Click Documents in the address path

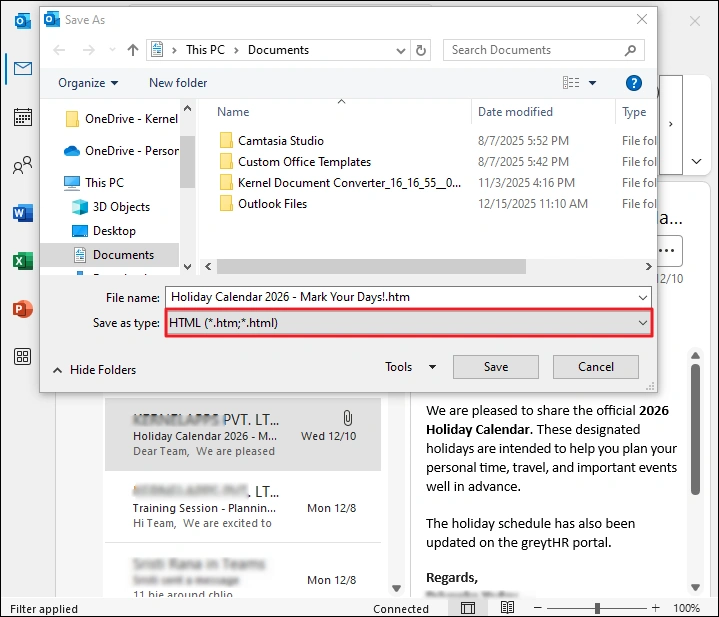(278, 50)
